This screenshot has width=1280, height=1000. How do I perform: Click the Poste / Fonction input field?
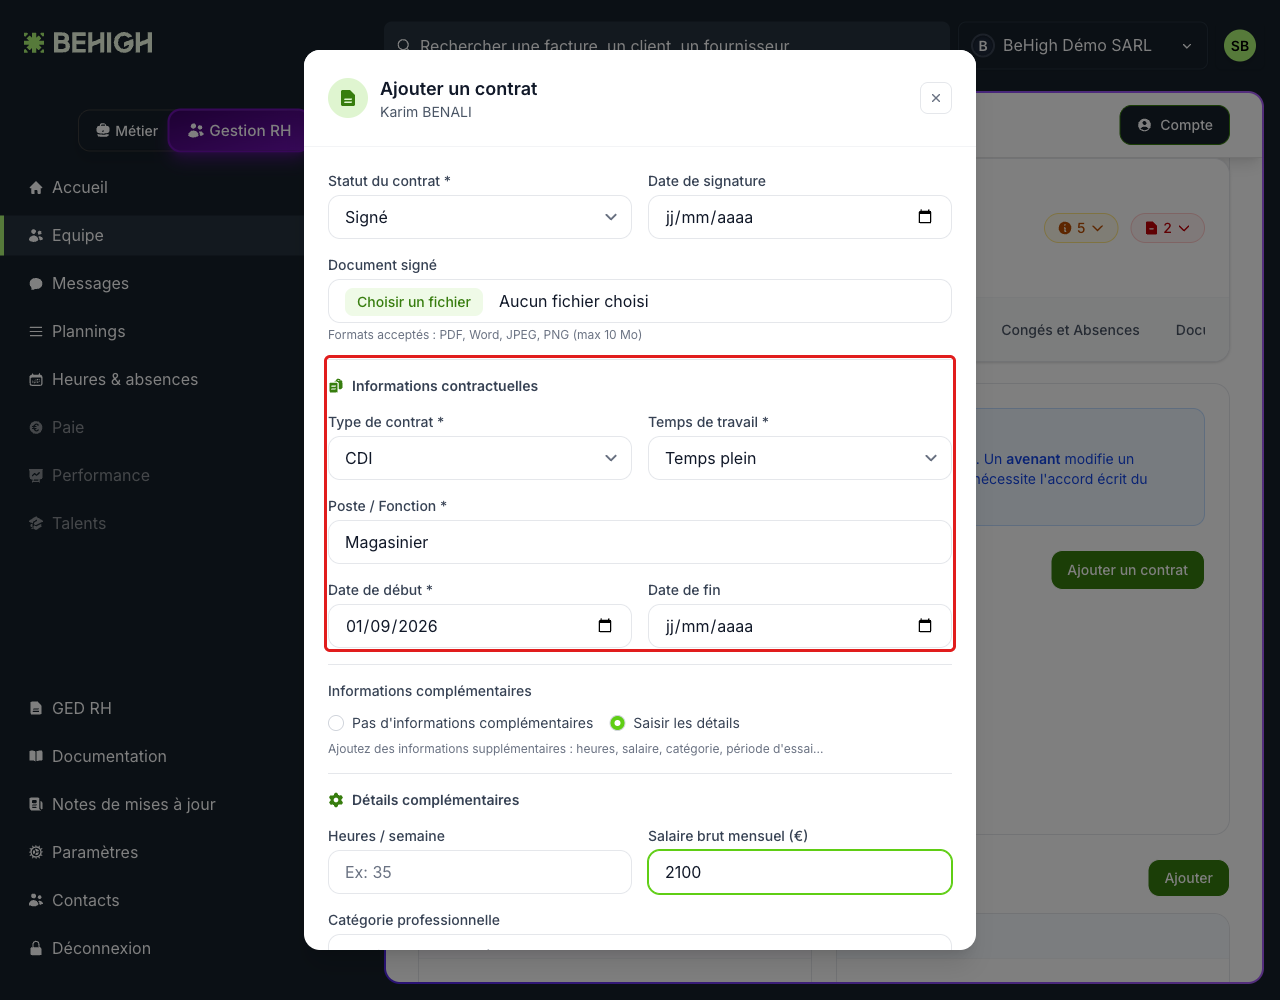[x=640, y=542]
